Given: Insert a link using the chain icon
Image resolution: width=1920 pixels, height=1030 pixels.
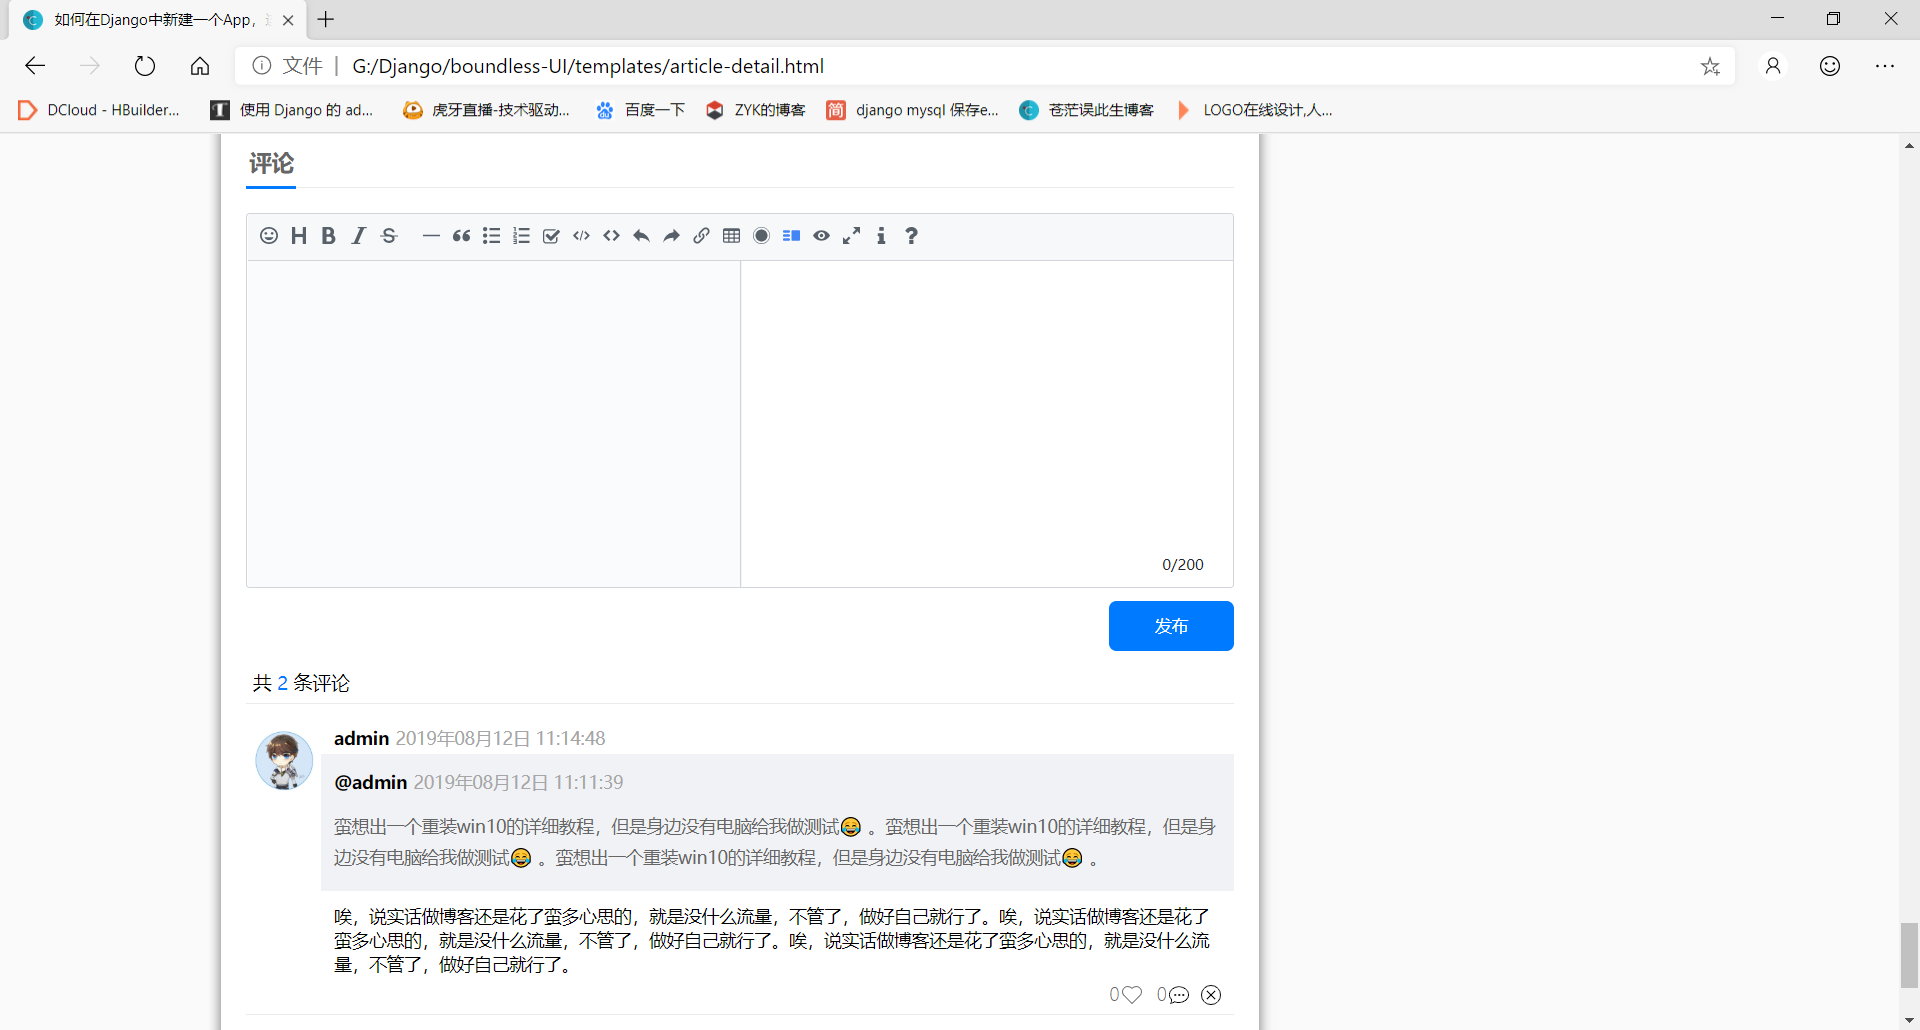Looking at the screenshot, I should (701, 236).
